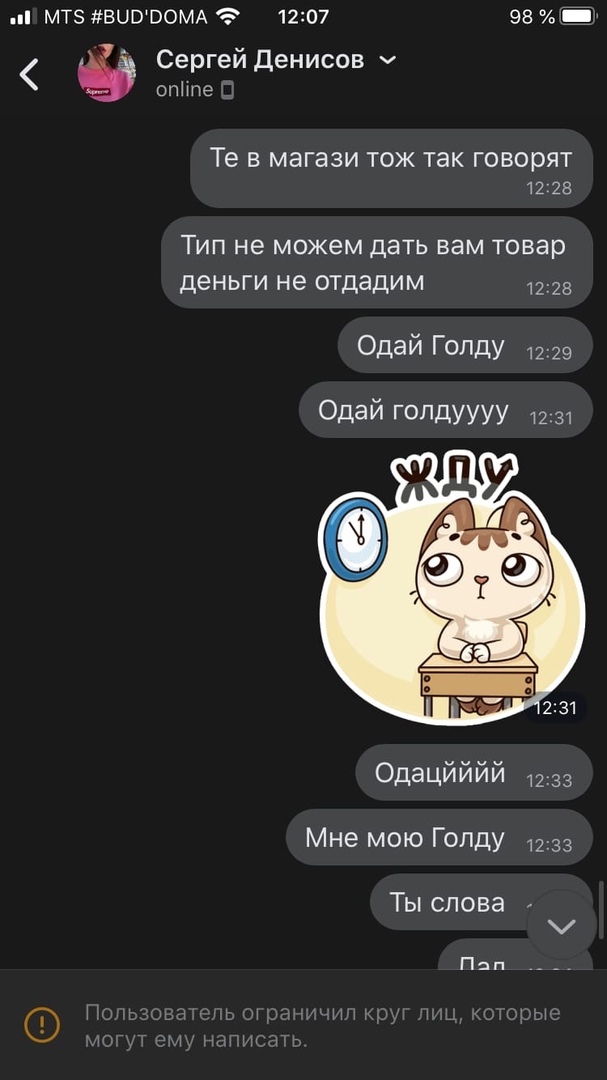Viewport: 607px width, 1080px height.
Task: Expand dropdown chevron next to Сергей Денисов
Action: [388, 61]
